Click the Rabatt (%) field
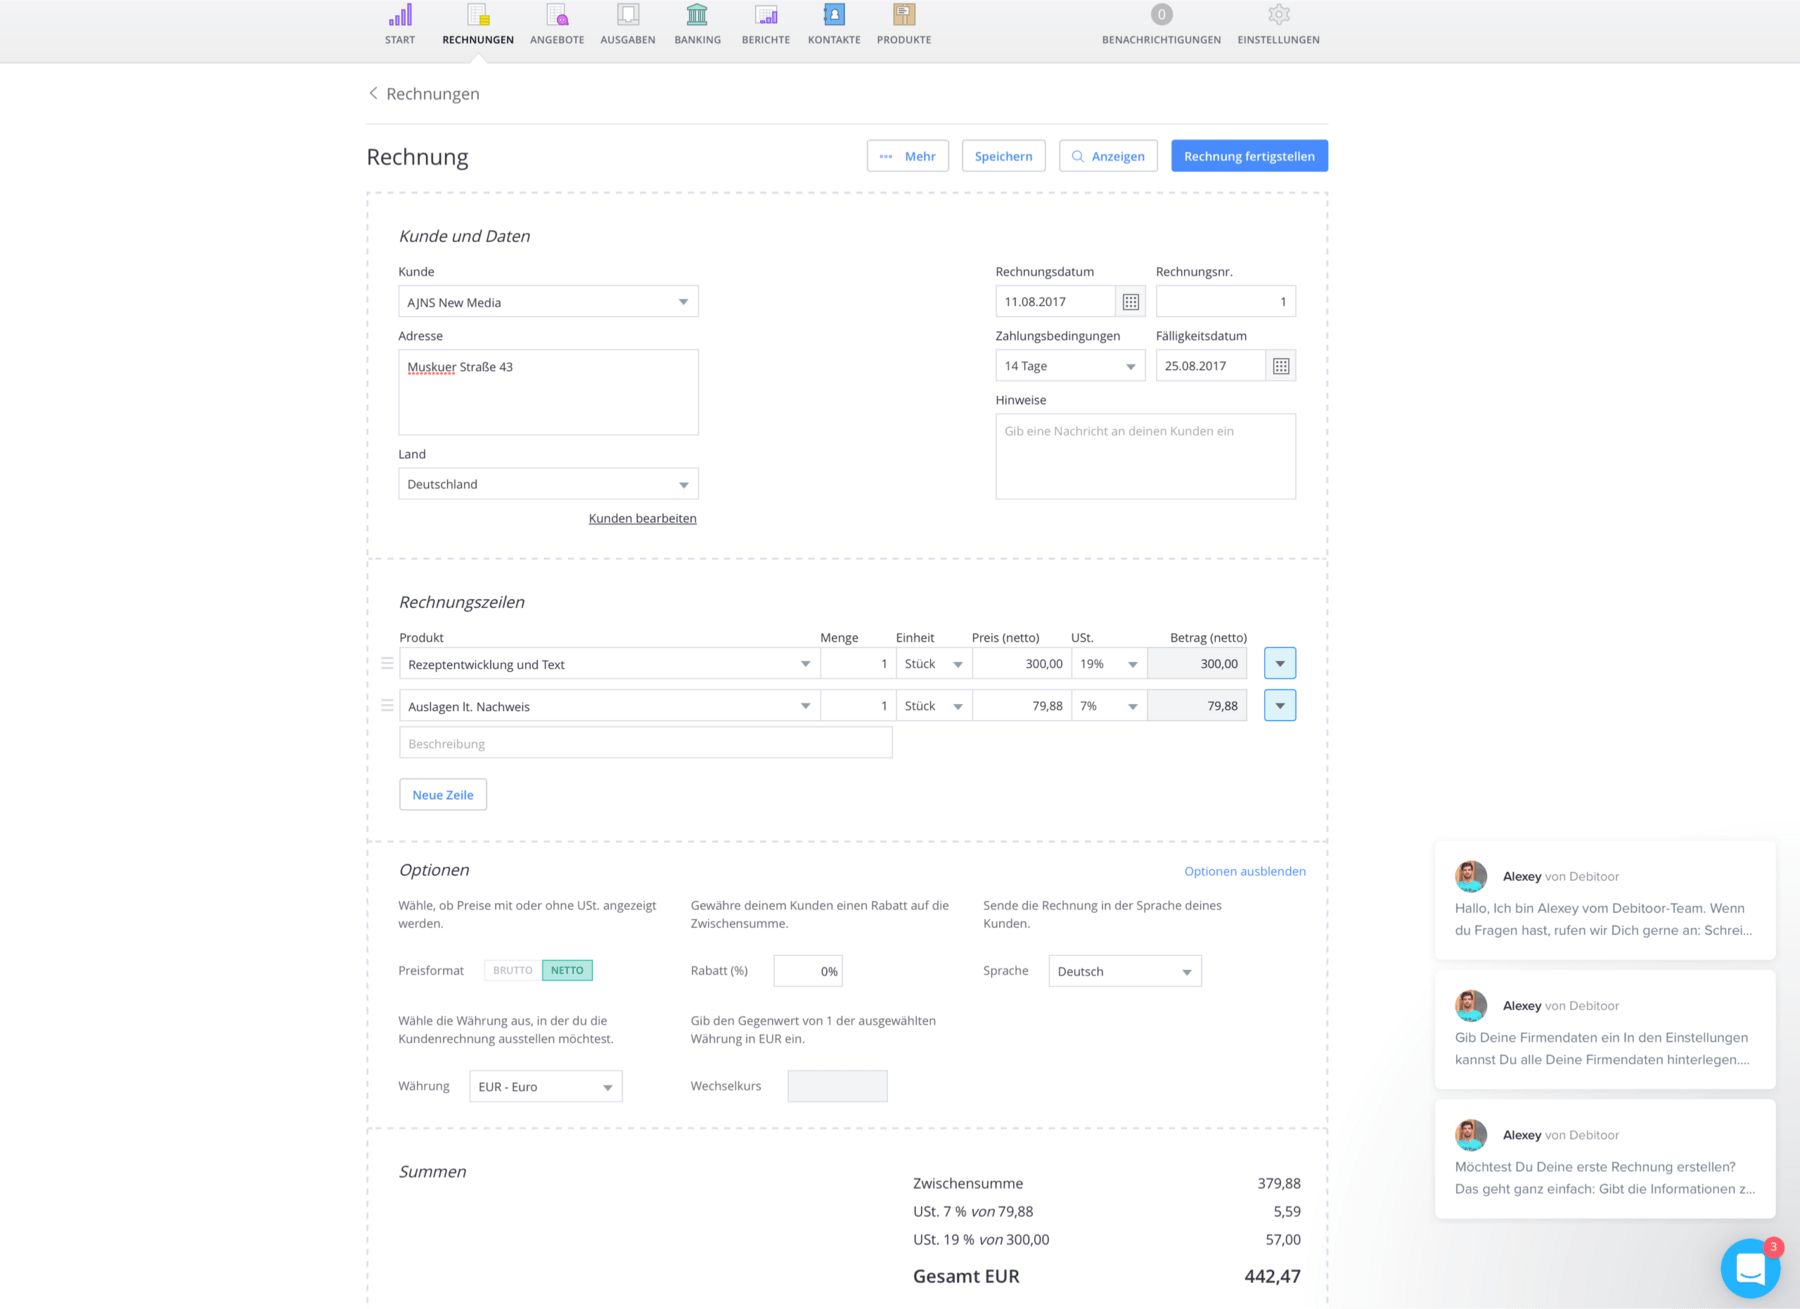 click(x=808, y=971)
